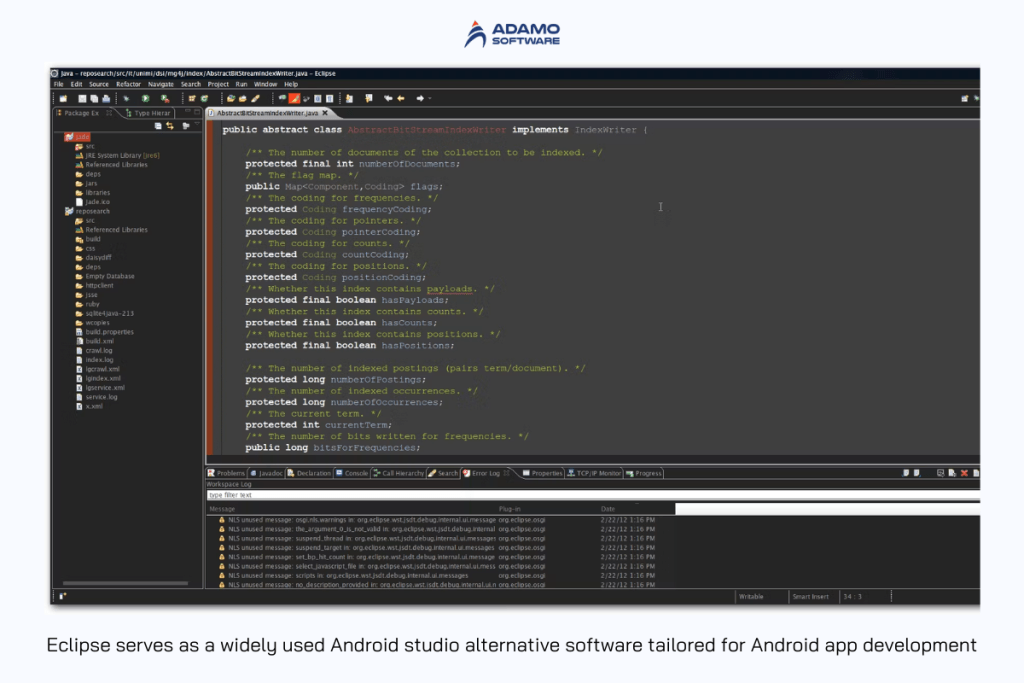
Task: Minimize the Package Explorer panel
Action: pos(188,111)
